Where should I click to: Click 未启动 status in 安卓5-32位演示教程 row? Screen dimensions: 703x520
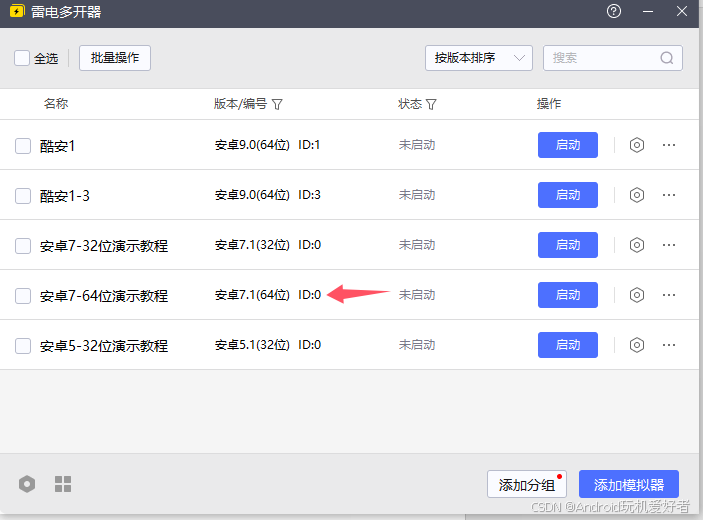click(417, 345)
